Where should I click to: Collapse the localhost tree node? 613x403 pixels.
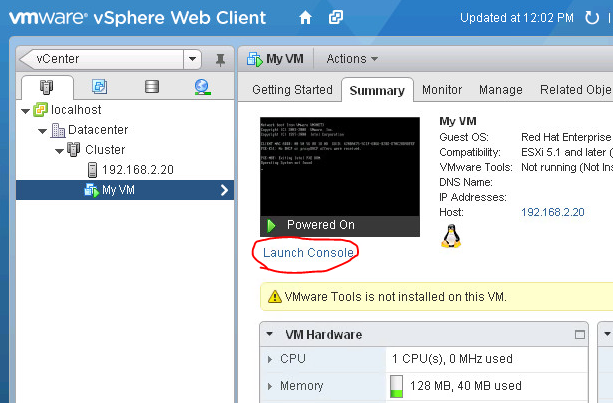click(25, 111)
